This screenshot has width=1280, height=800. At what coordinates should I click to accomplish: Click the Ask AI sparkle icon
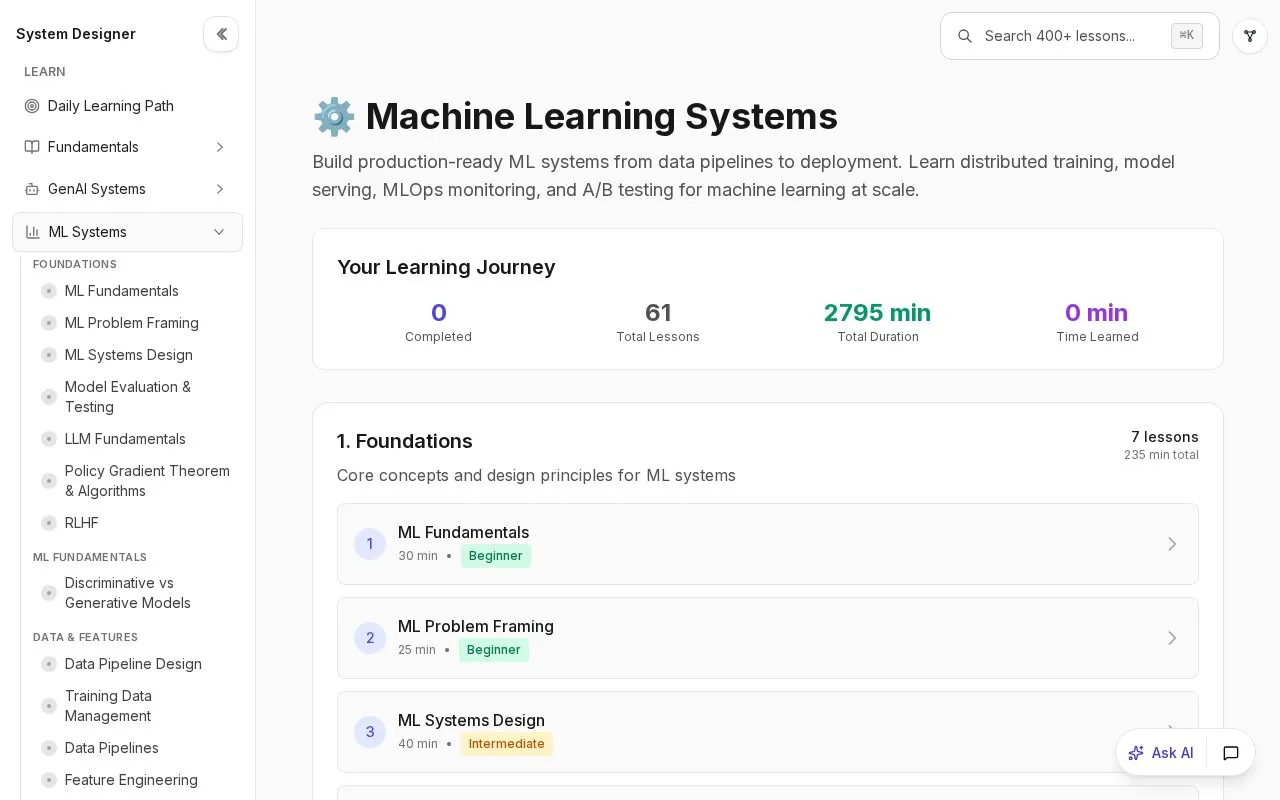pyautogui.click(x=1136, y=753)
